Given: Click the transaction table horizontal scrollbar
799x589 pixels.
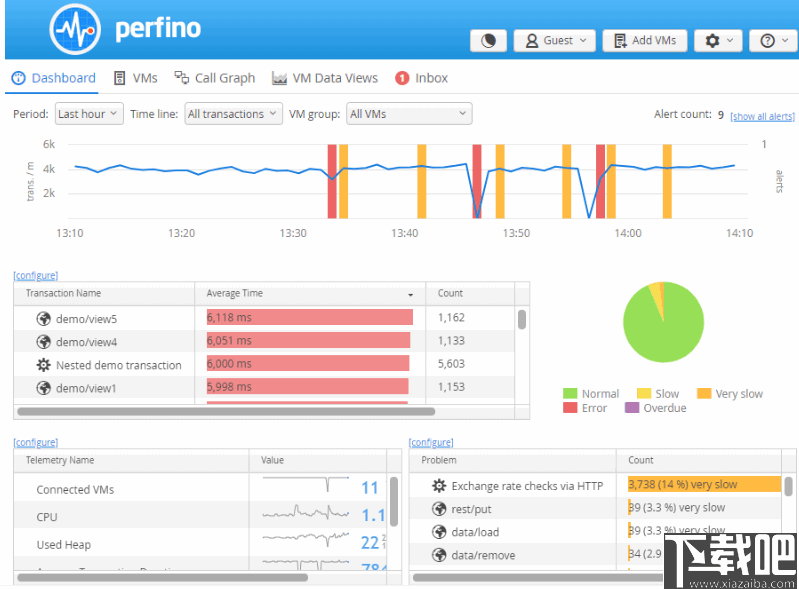Looking at the screenshot, I should (x=226, y=411).
